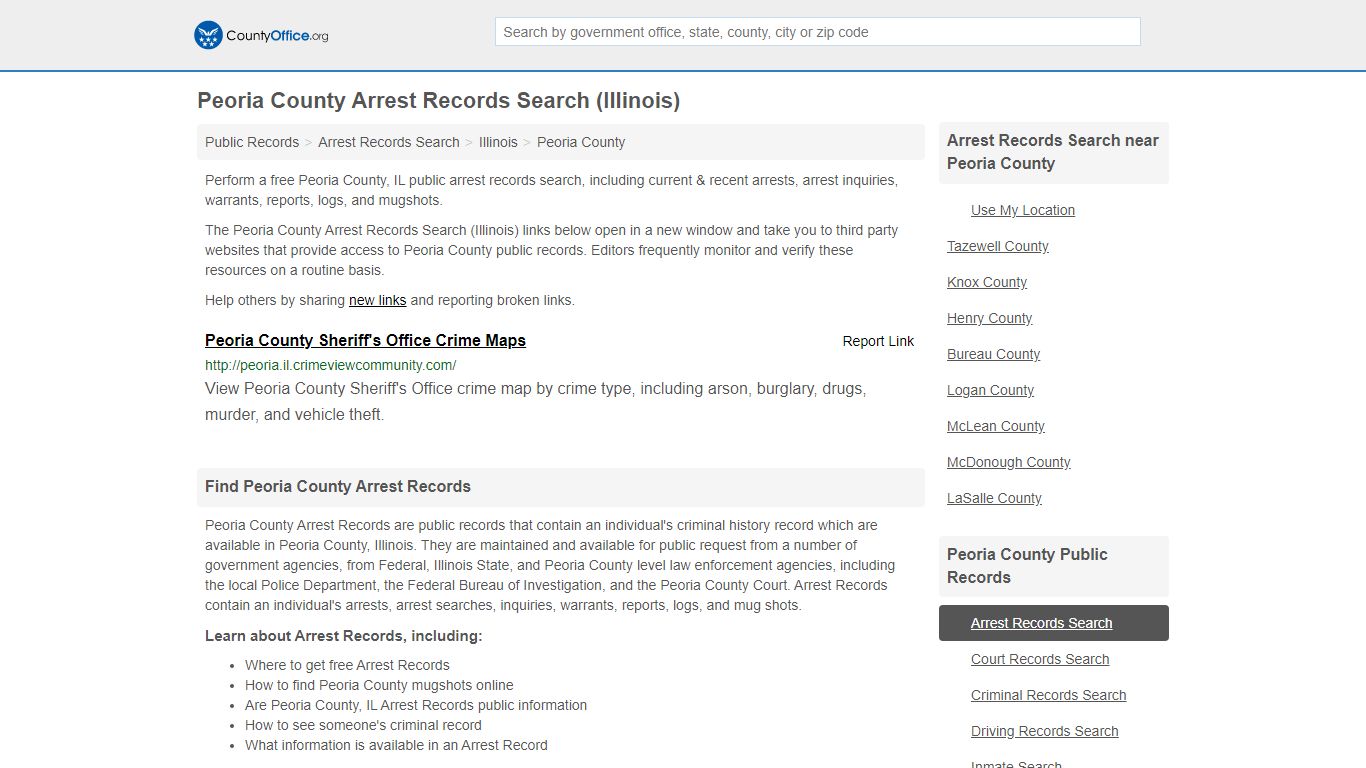Open McLean County arrest records
The width and height of the screenshot is (1366, 768).
996,426
